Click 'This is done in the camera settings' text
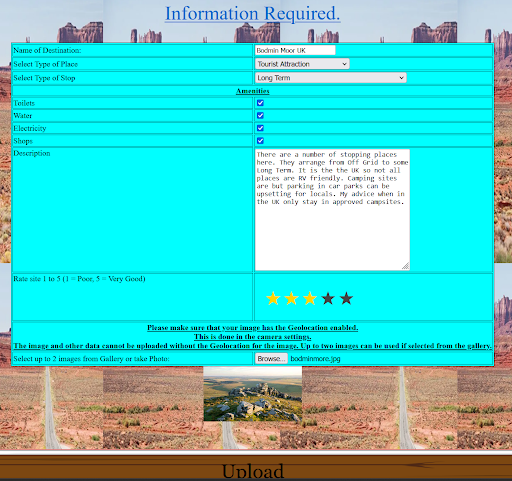 click(x=253, y=337)
